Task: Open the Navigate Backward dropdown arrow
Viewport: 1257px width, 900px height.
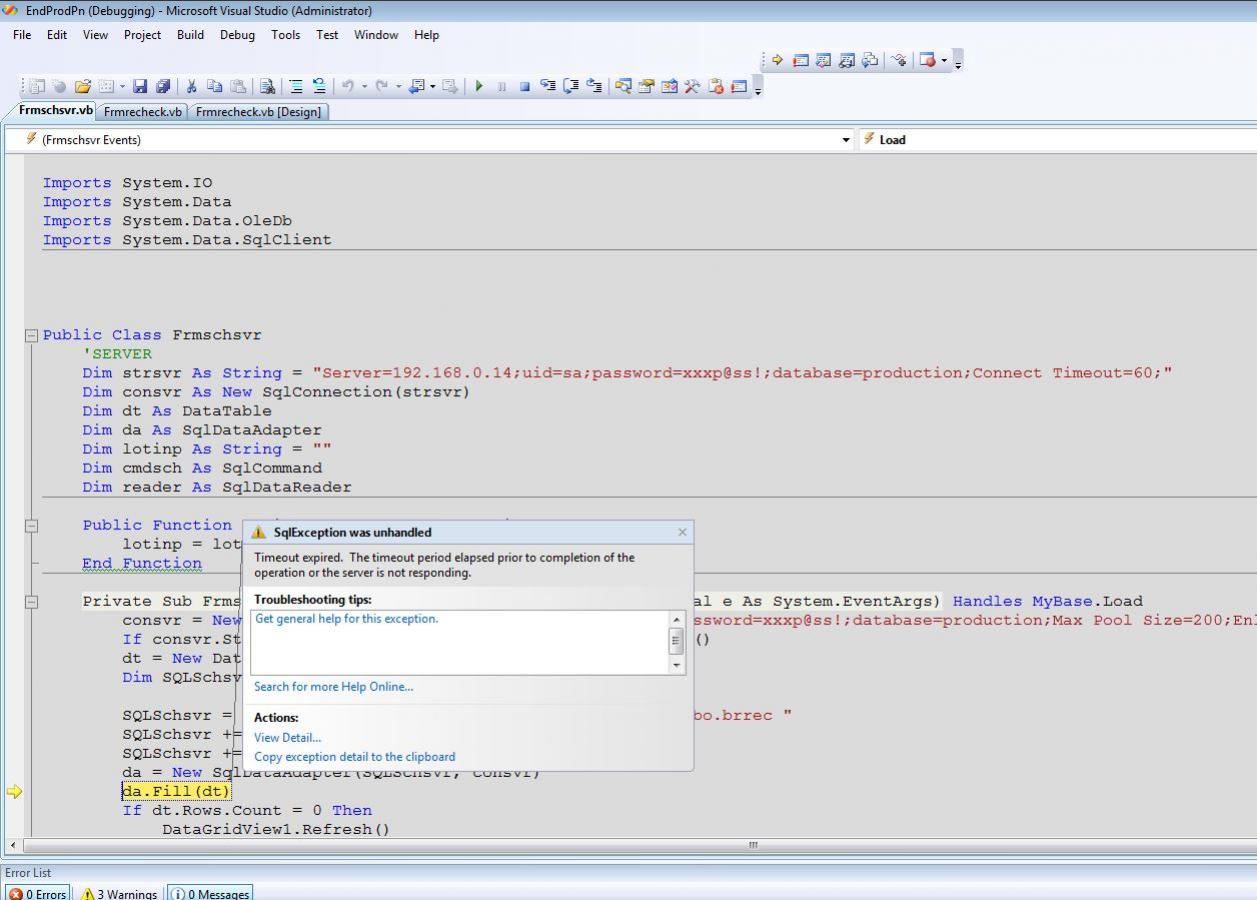Action: (x=432, y=86)
